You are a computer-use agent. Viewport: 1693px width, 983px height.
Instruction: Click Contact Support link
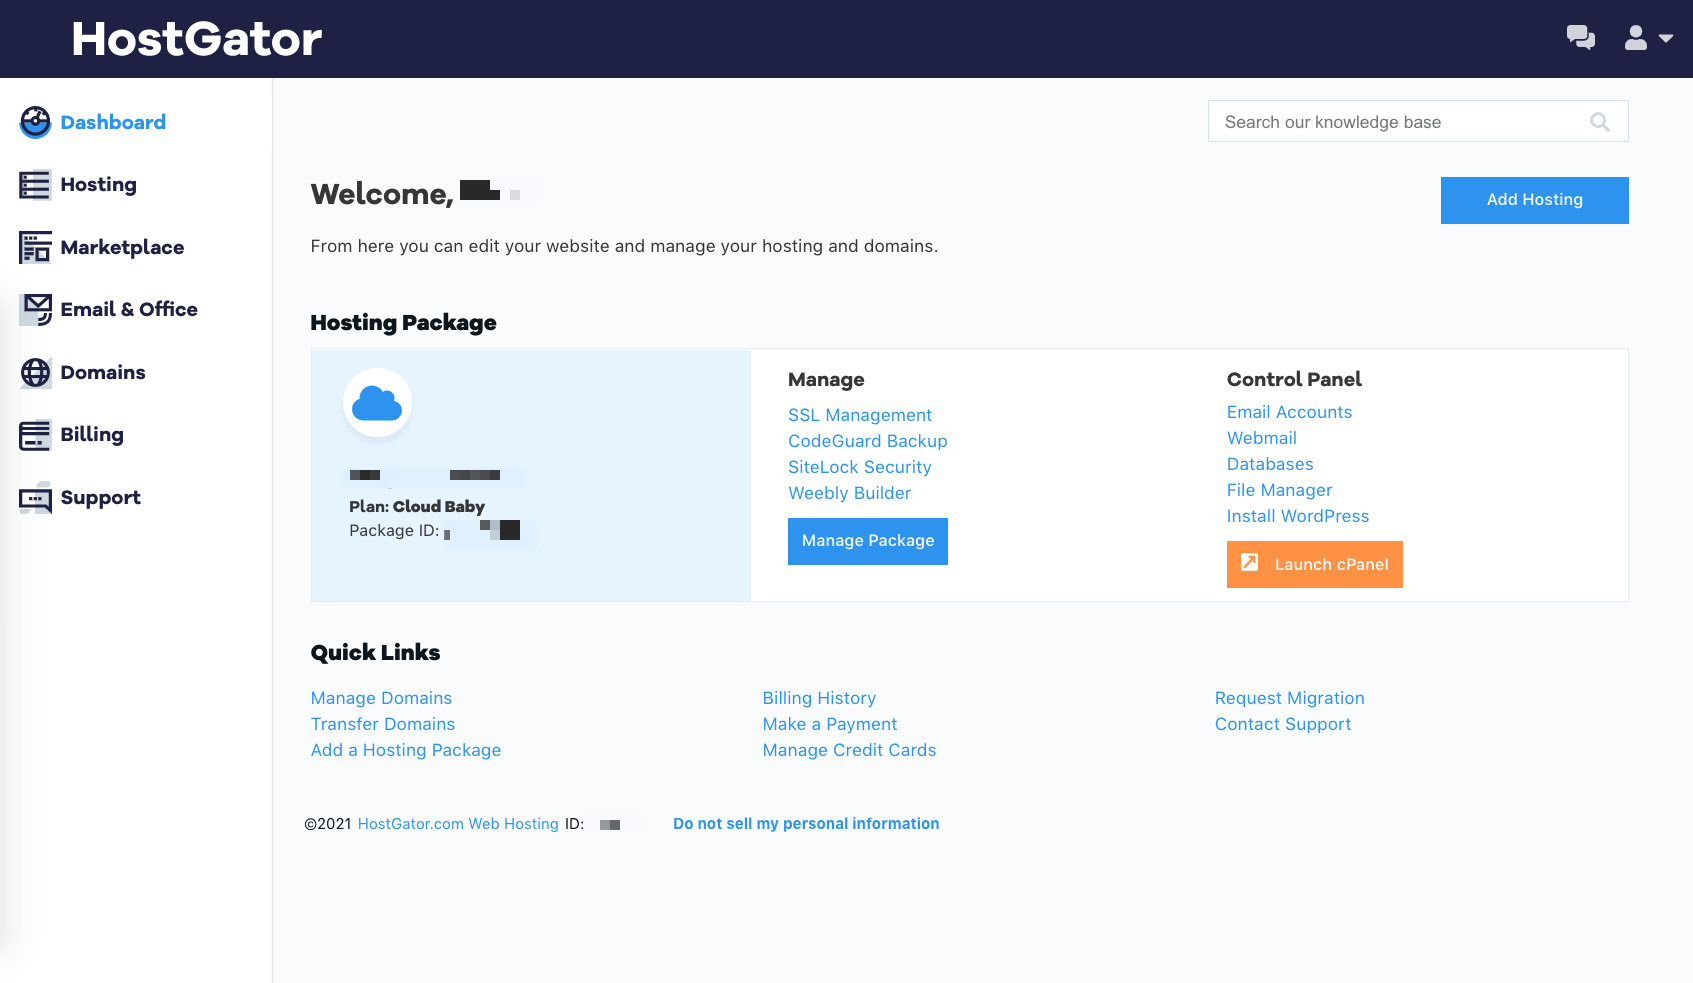1283,724
